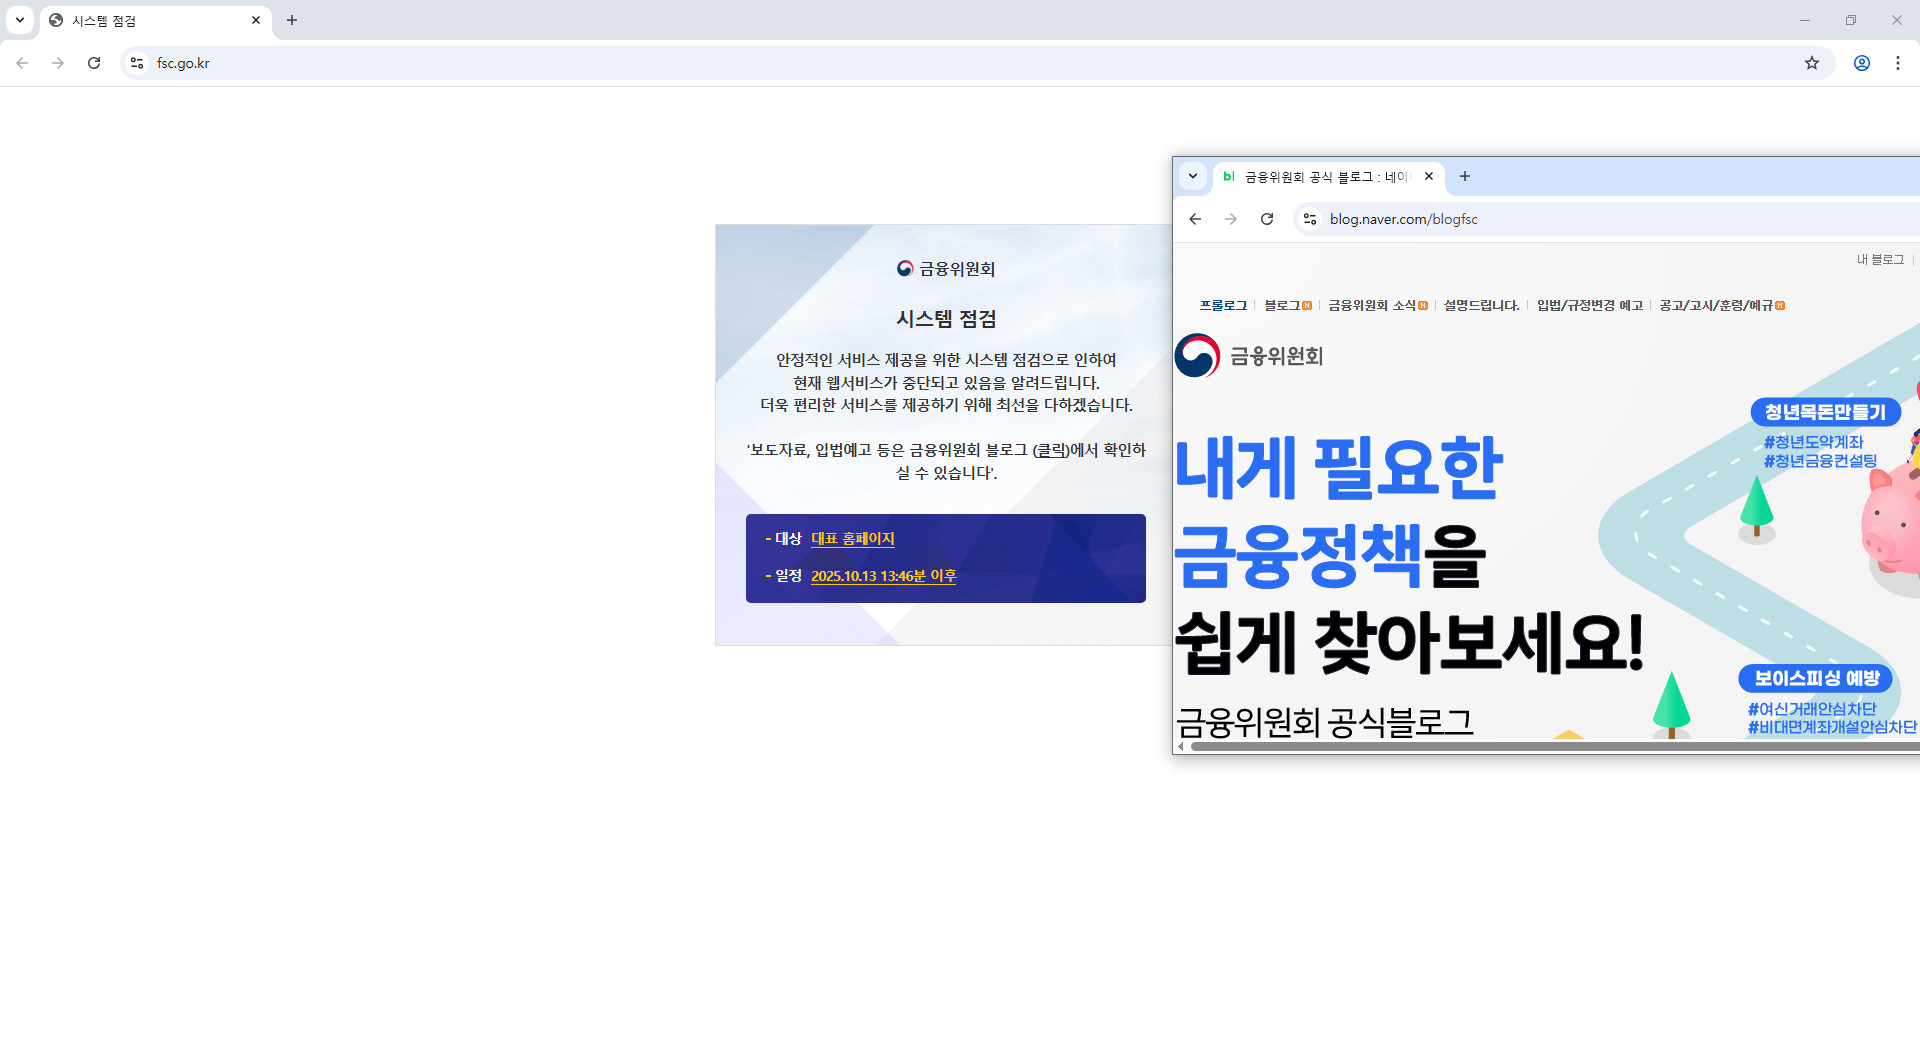Click the horizontal scrollbar in the blog window
The width and height of the screenshot is (1920, 1040).
[1555, 746]
